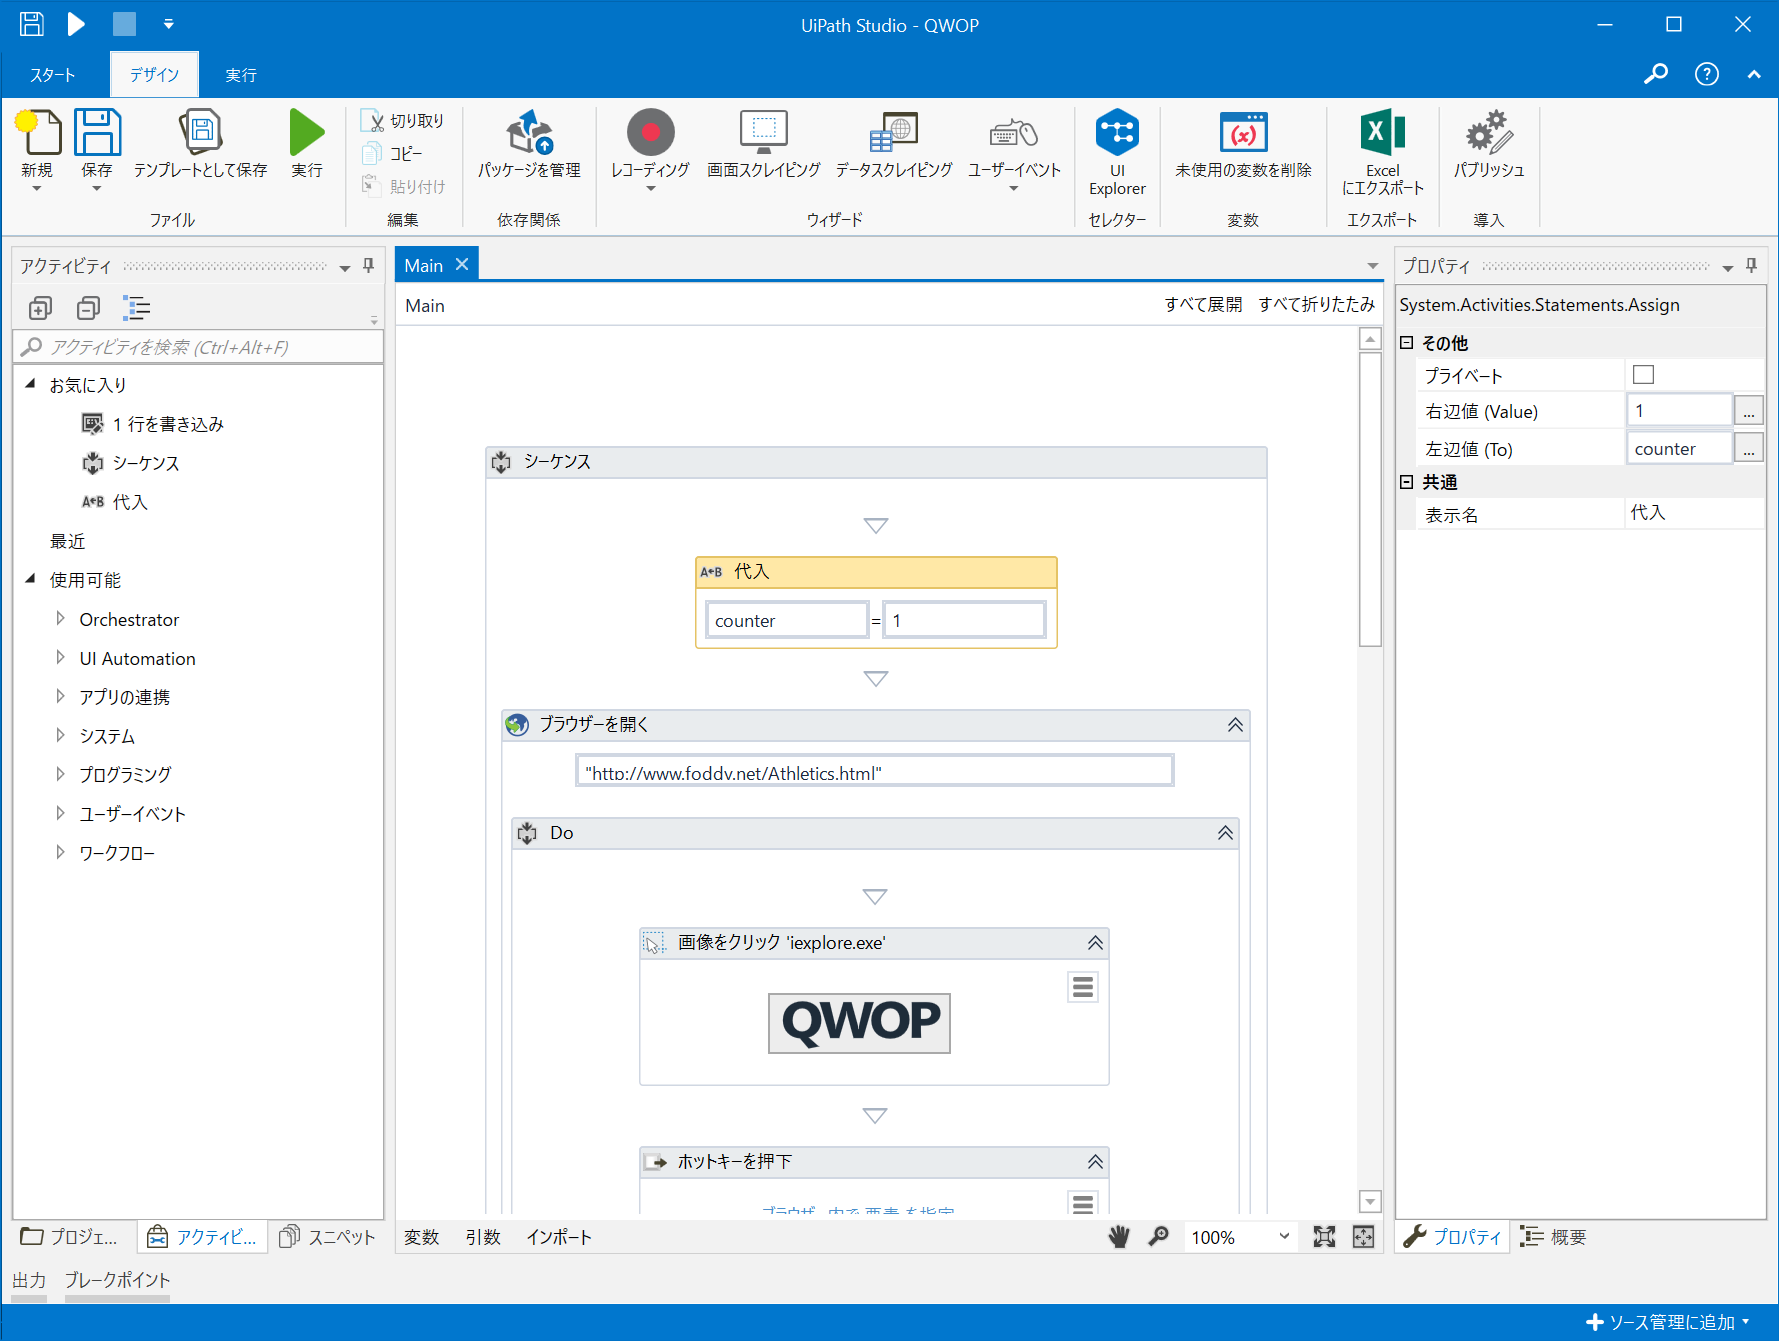Expand the Orchestrator tree node
Viewport: 1779px width, 1341px height.
click(60, 619)
